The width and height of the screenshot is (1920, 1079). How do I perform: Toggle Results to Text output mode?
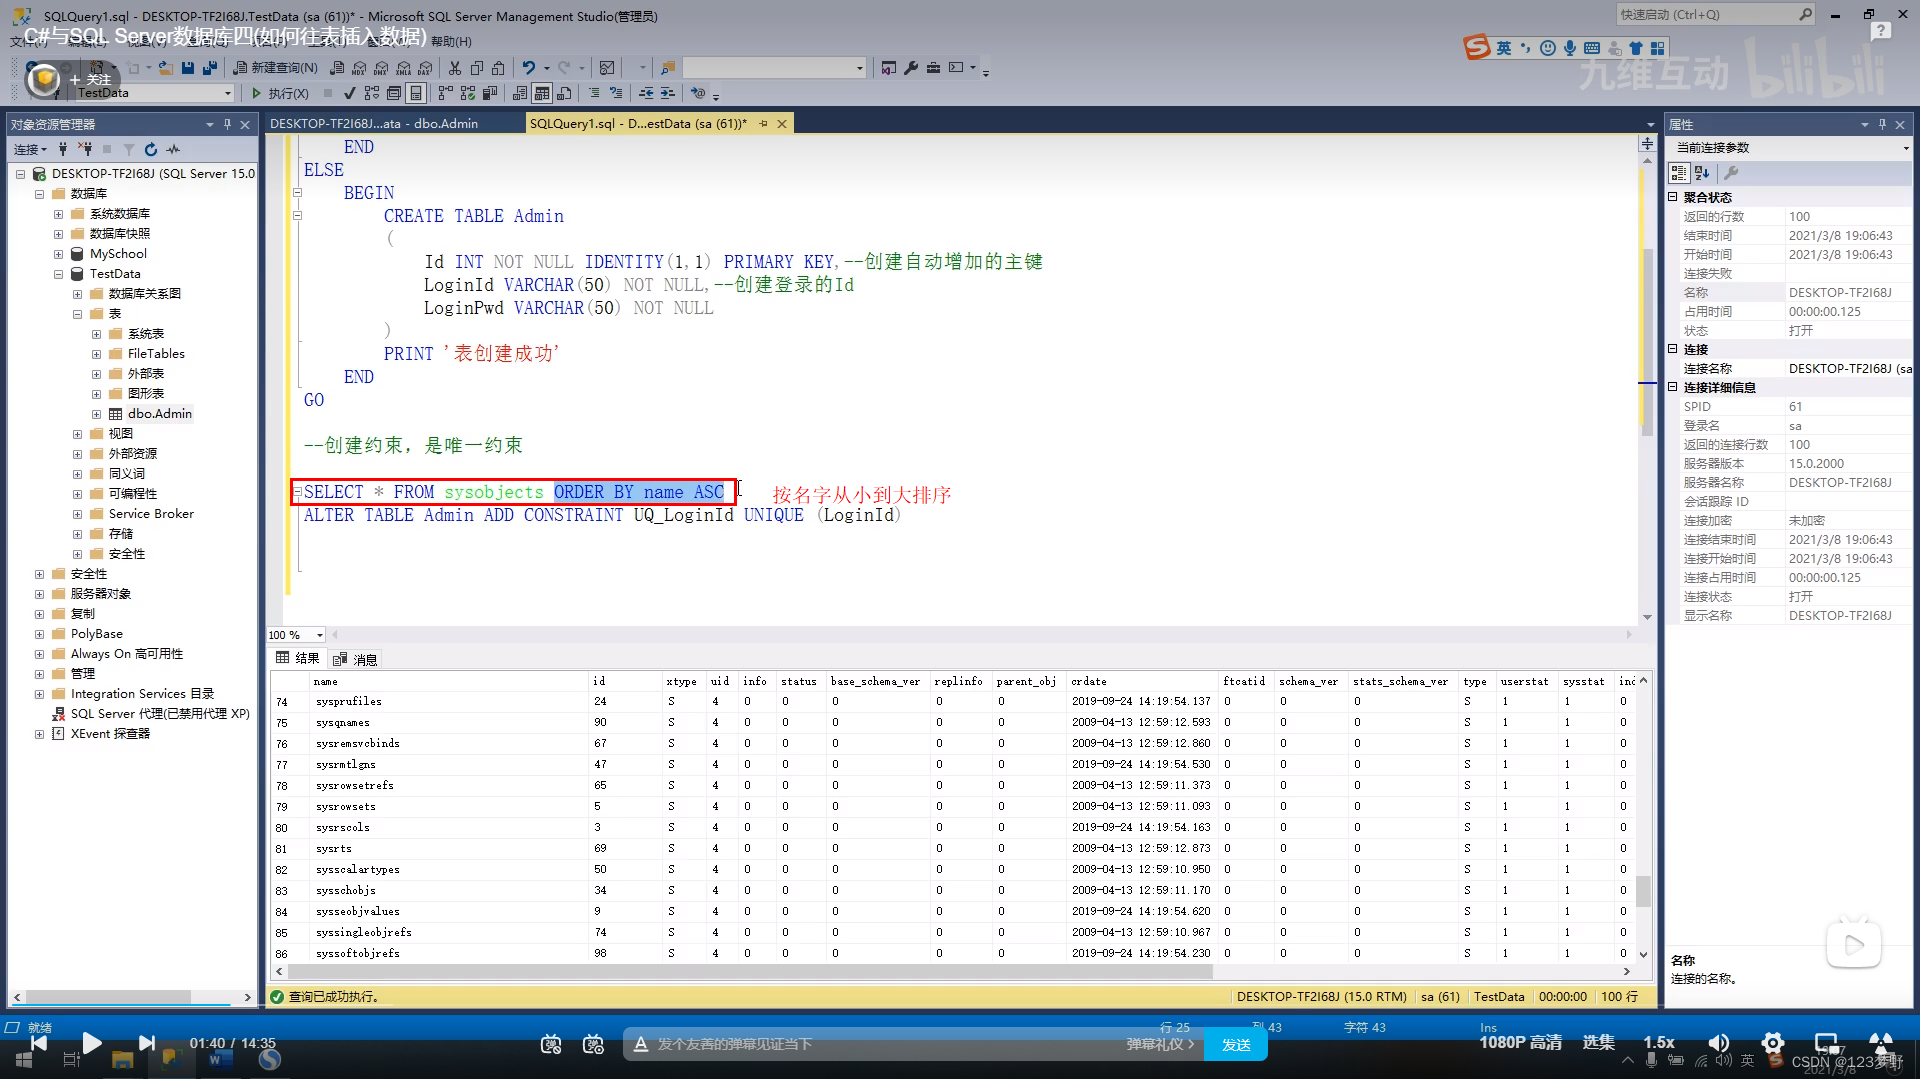click(520, 93)
